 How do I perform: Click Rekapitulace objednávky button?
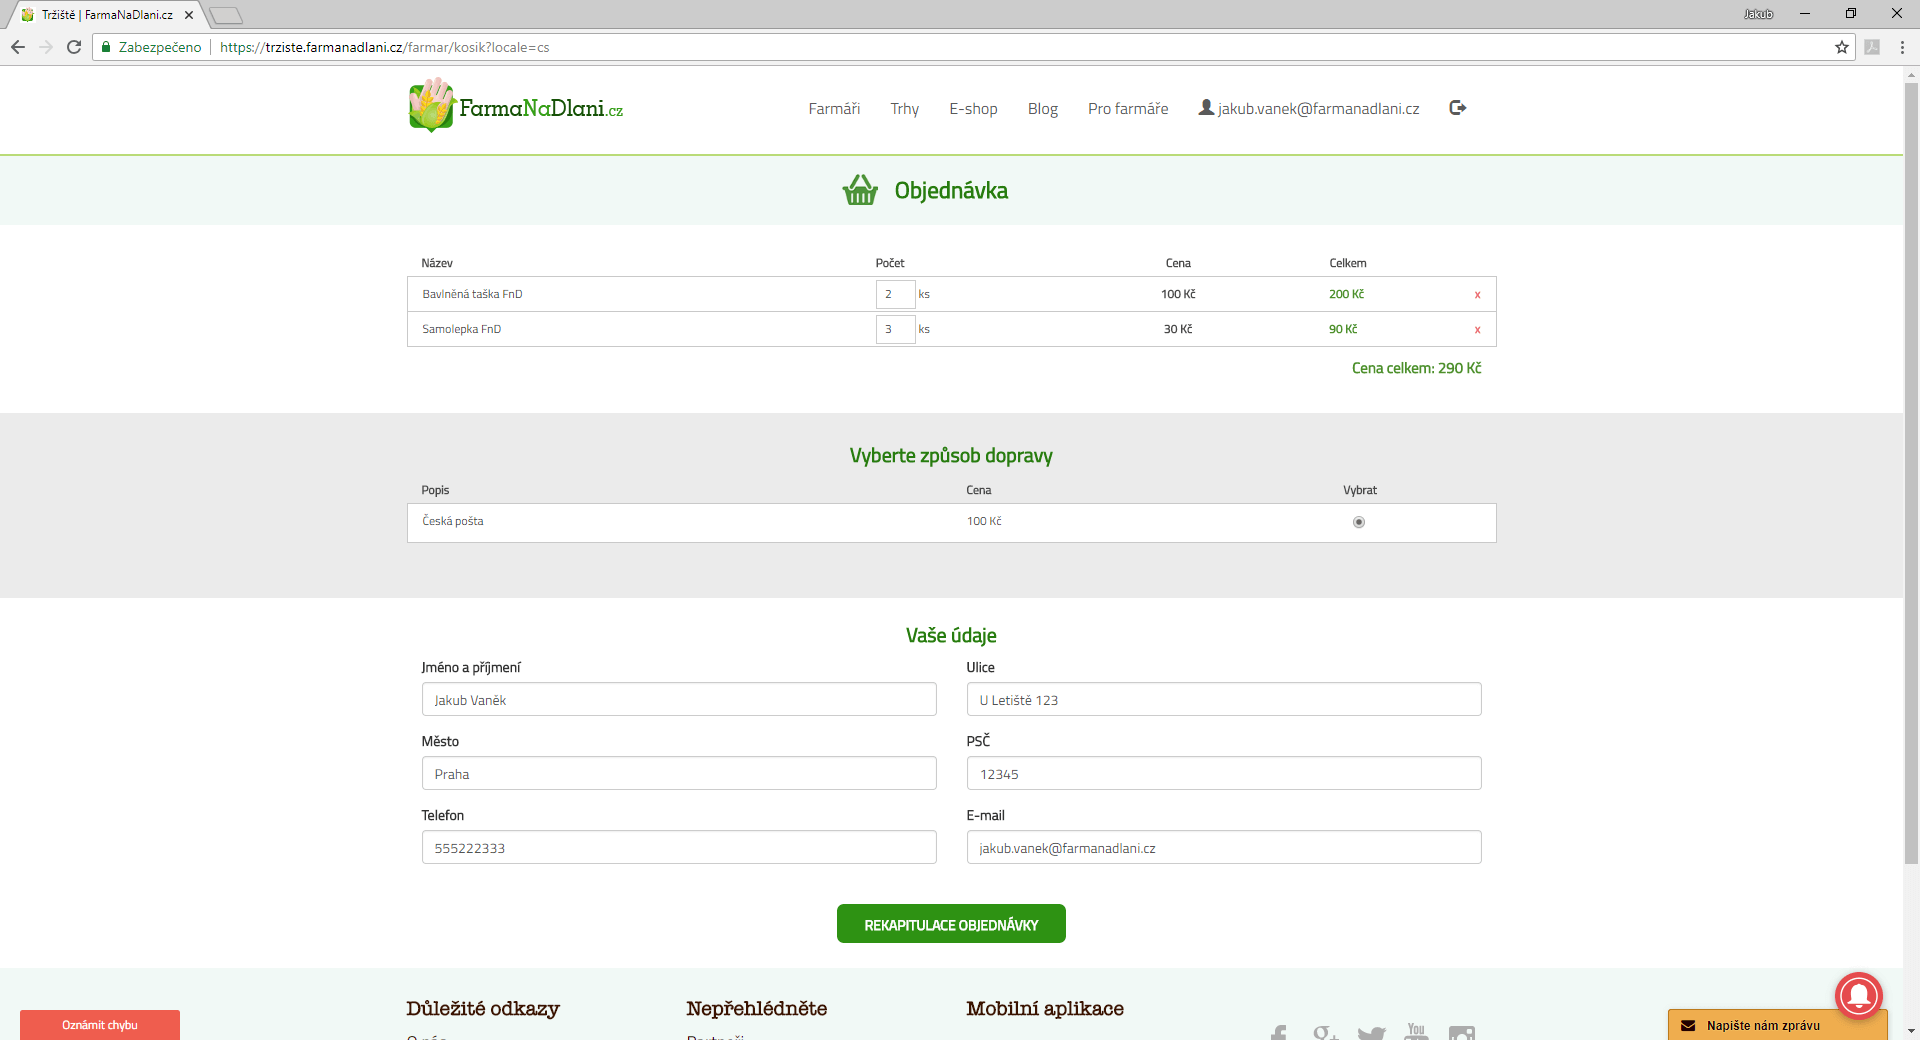click(950, 924)
